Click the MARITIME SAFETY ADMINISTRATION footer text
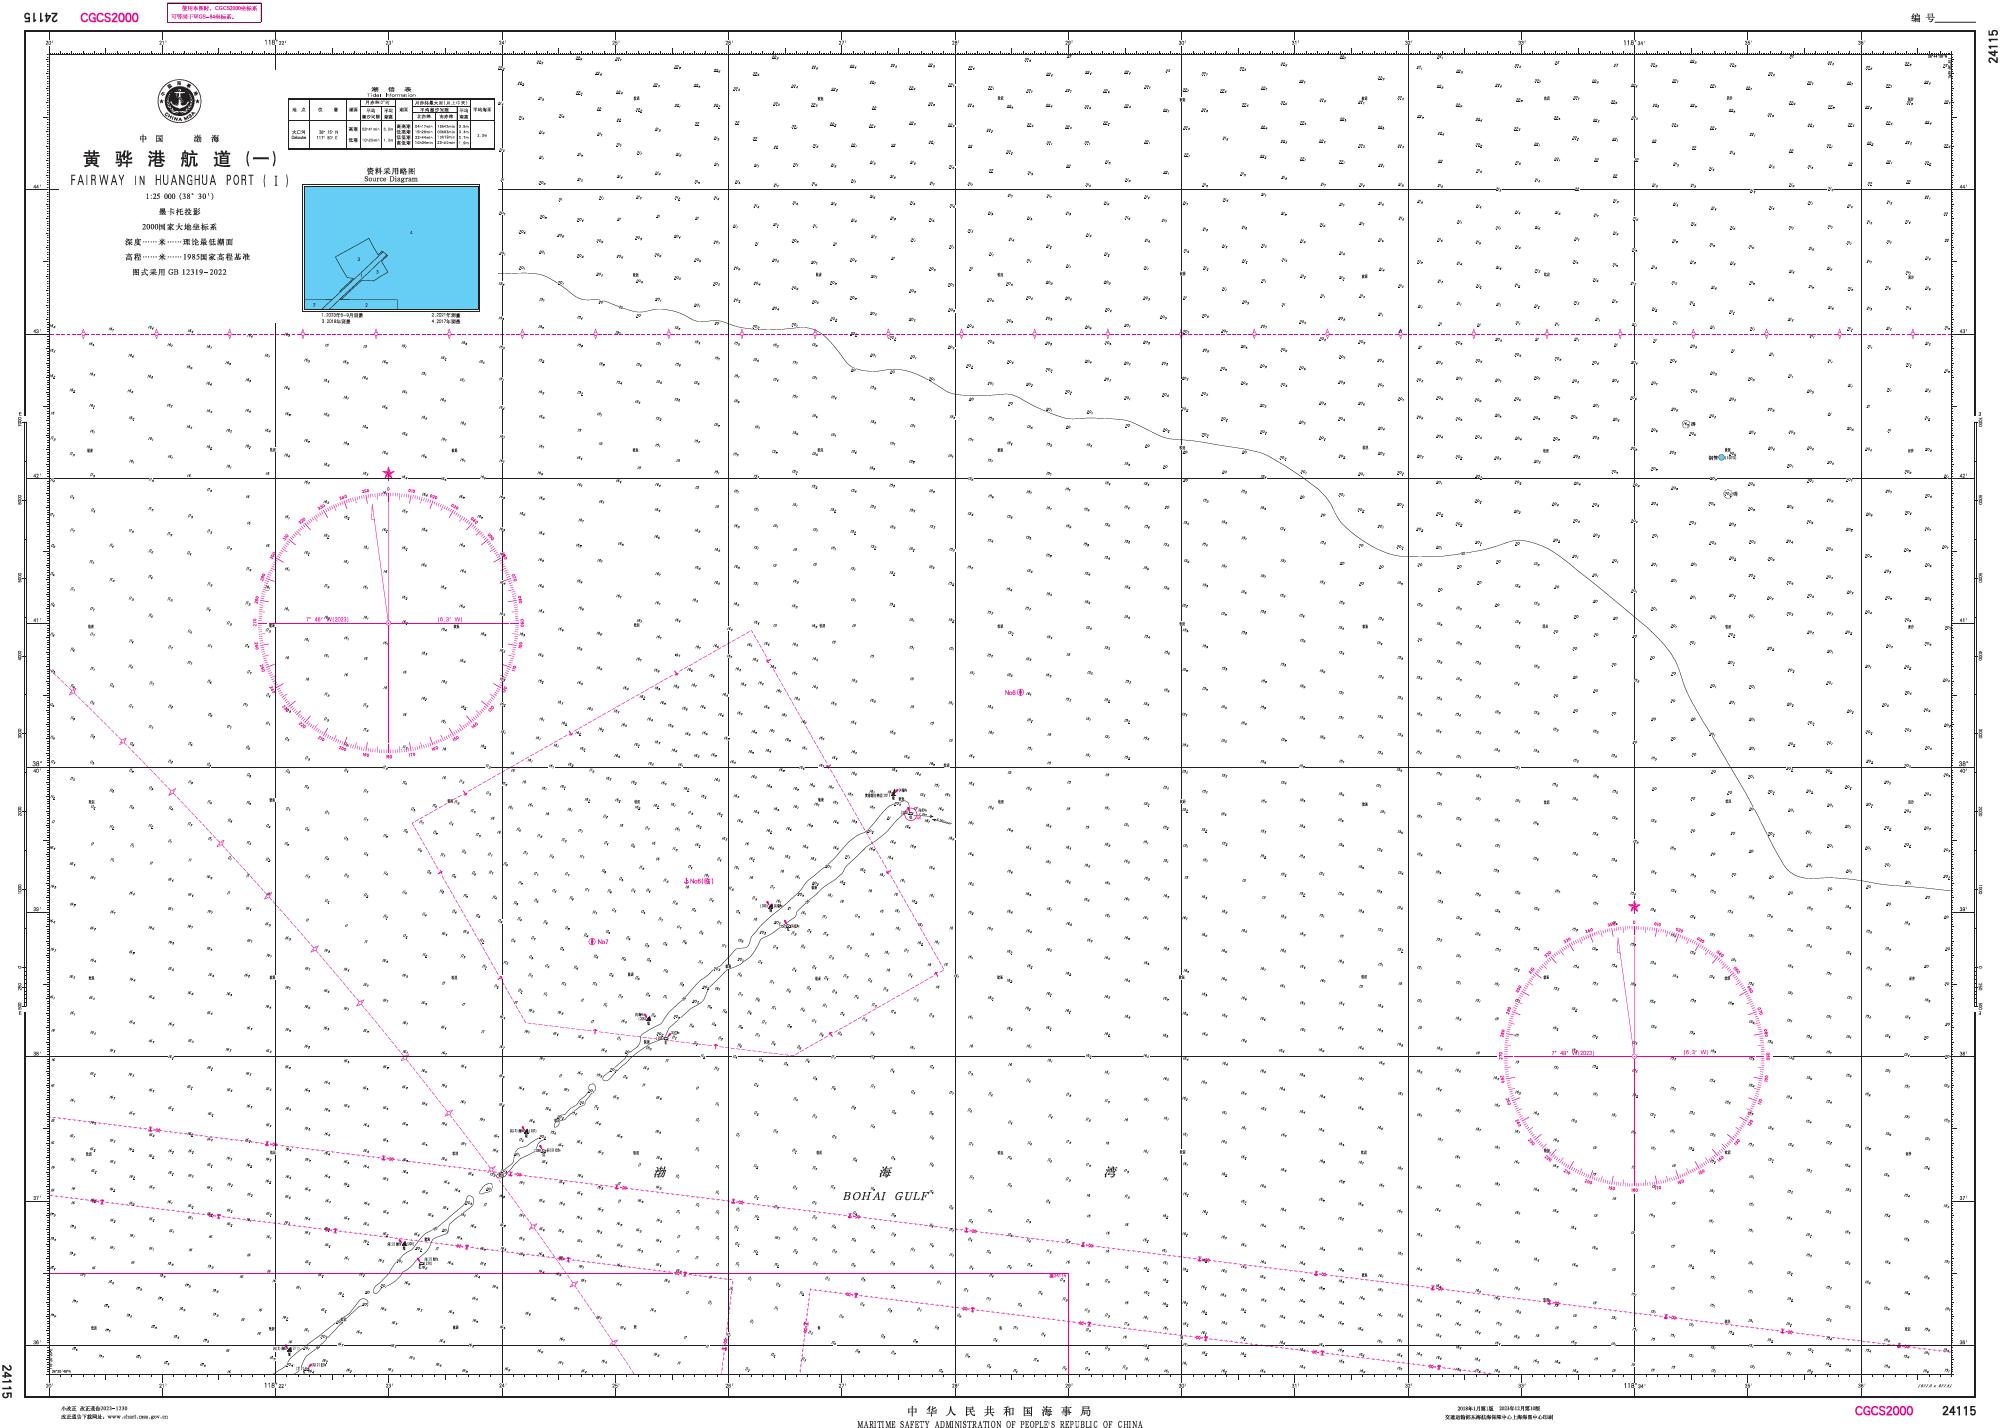 point(999,1423)
